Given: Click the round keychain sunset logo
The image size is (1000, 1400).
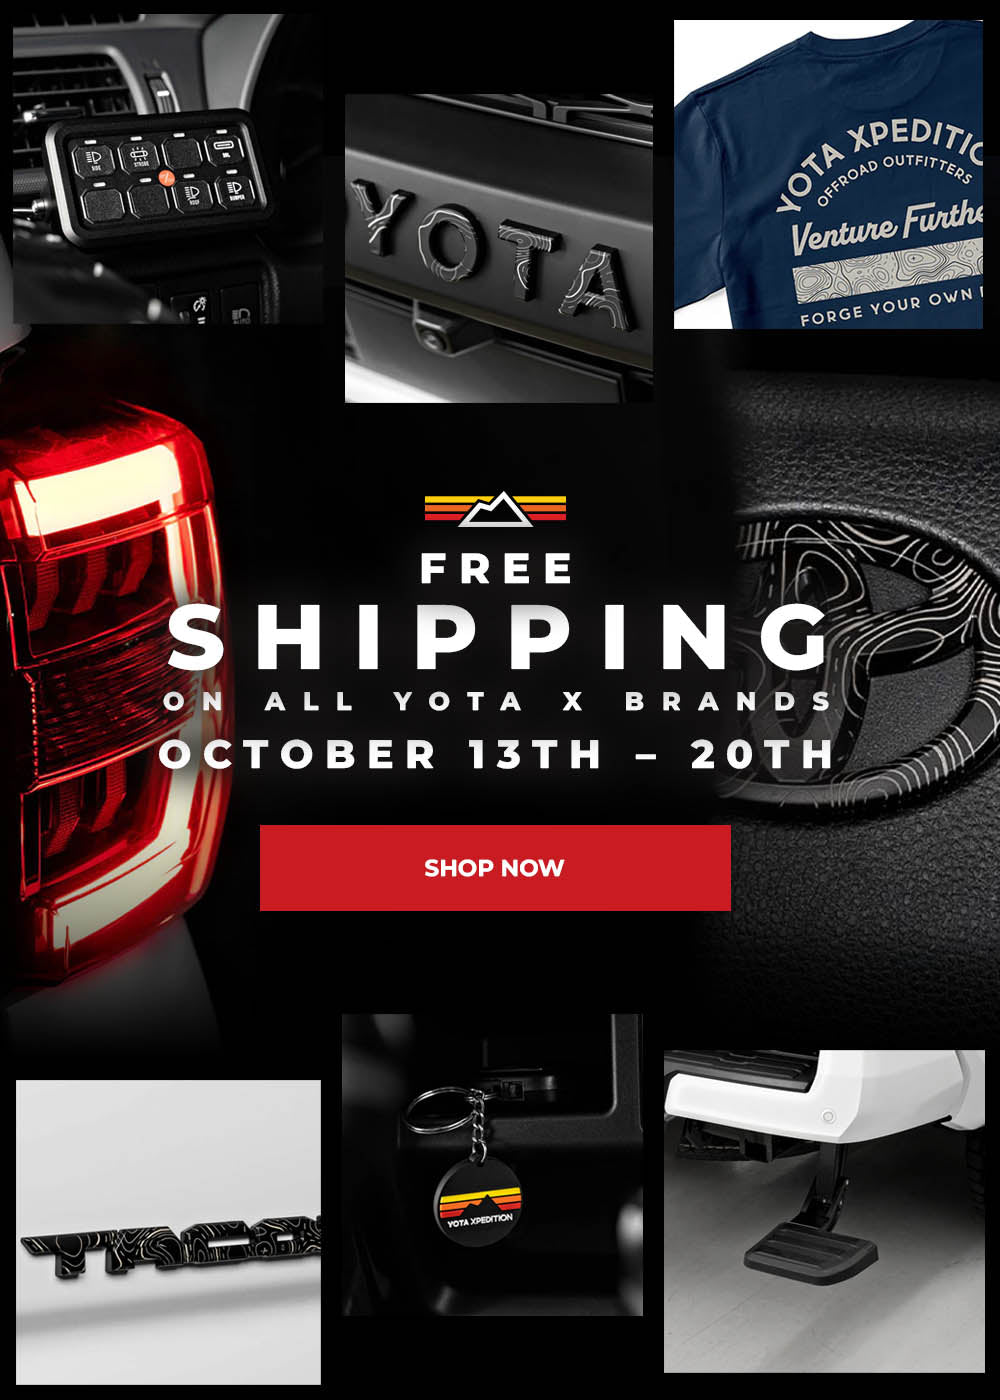Looking at the screenshot, I should click(x=479, y=1202).
